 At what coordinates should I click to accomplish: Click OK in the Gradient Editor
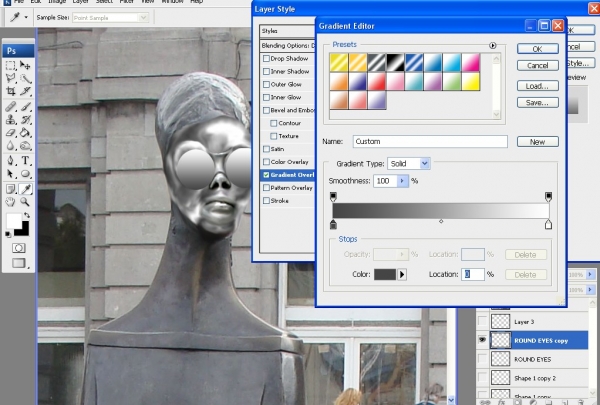[538, 49]
